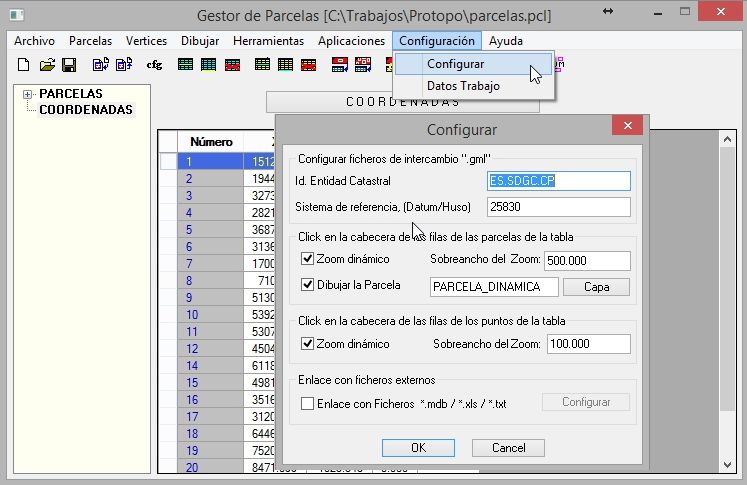Click the Número column header
The image size is (747, 485).
(211, 142)
